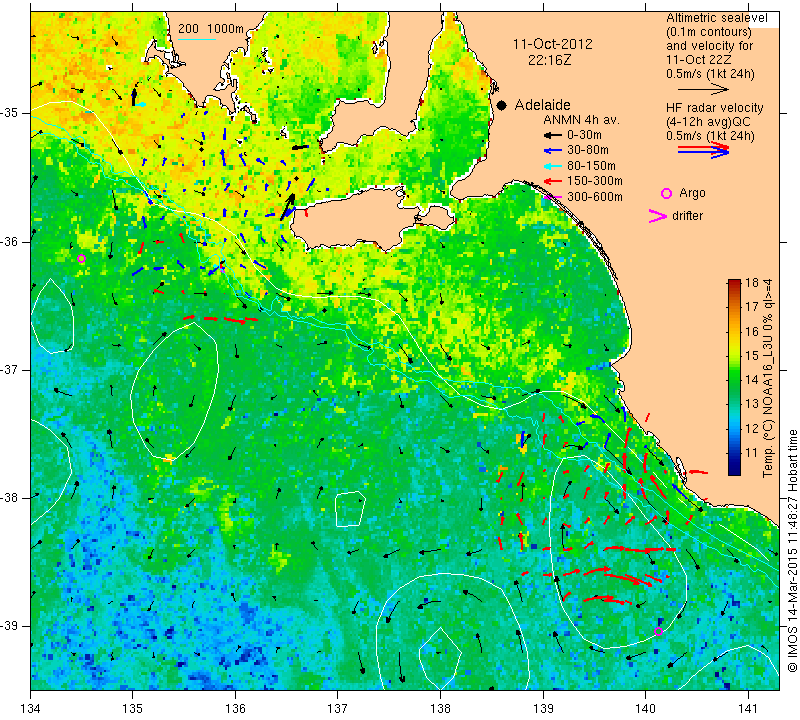The width and height of the screenshot is (800, 720).
Task: Click the Adelaide label text
Action: (542, 105)
